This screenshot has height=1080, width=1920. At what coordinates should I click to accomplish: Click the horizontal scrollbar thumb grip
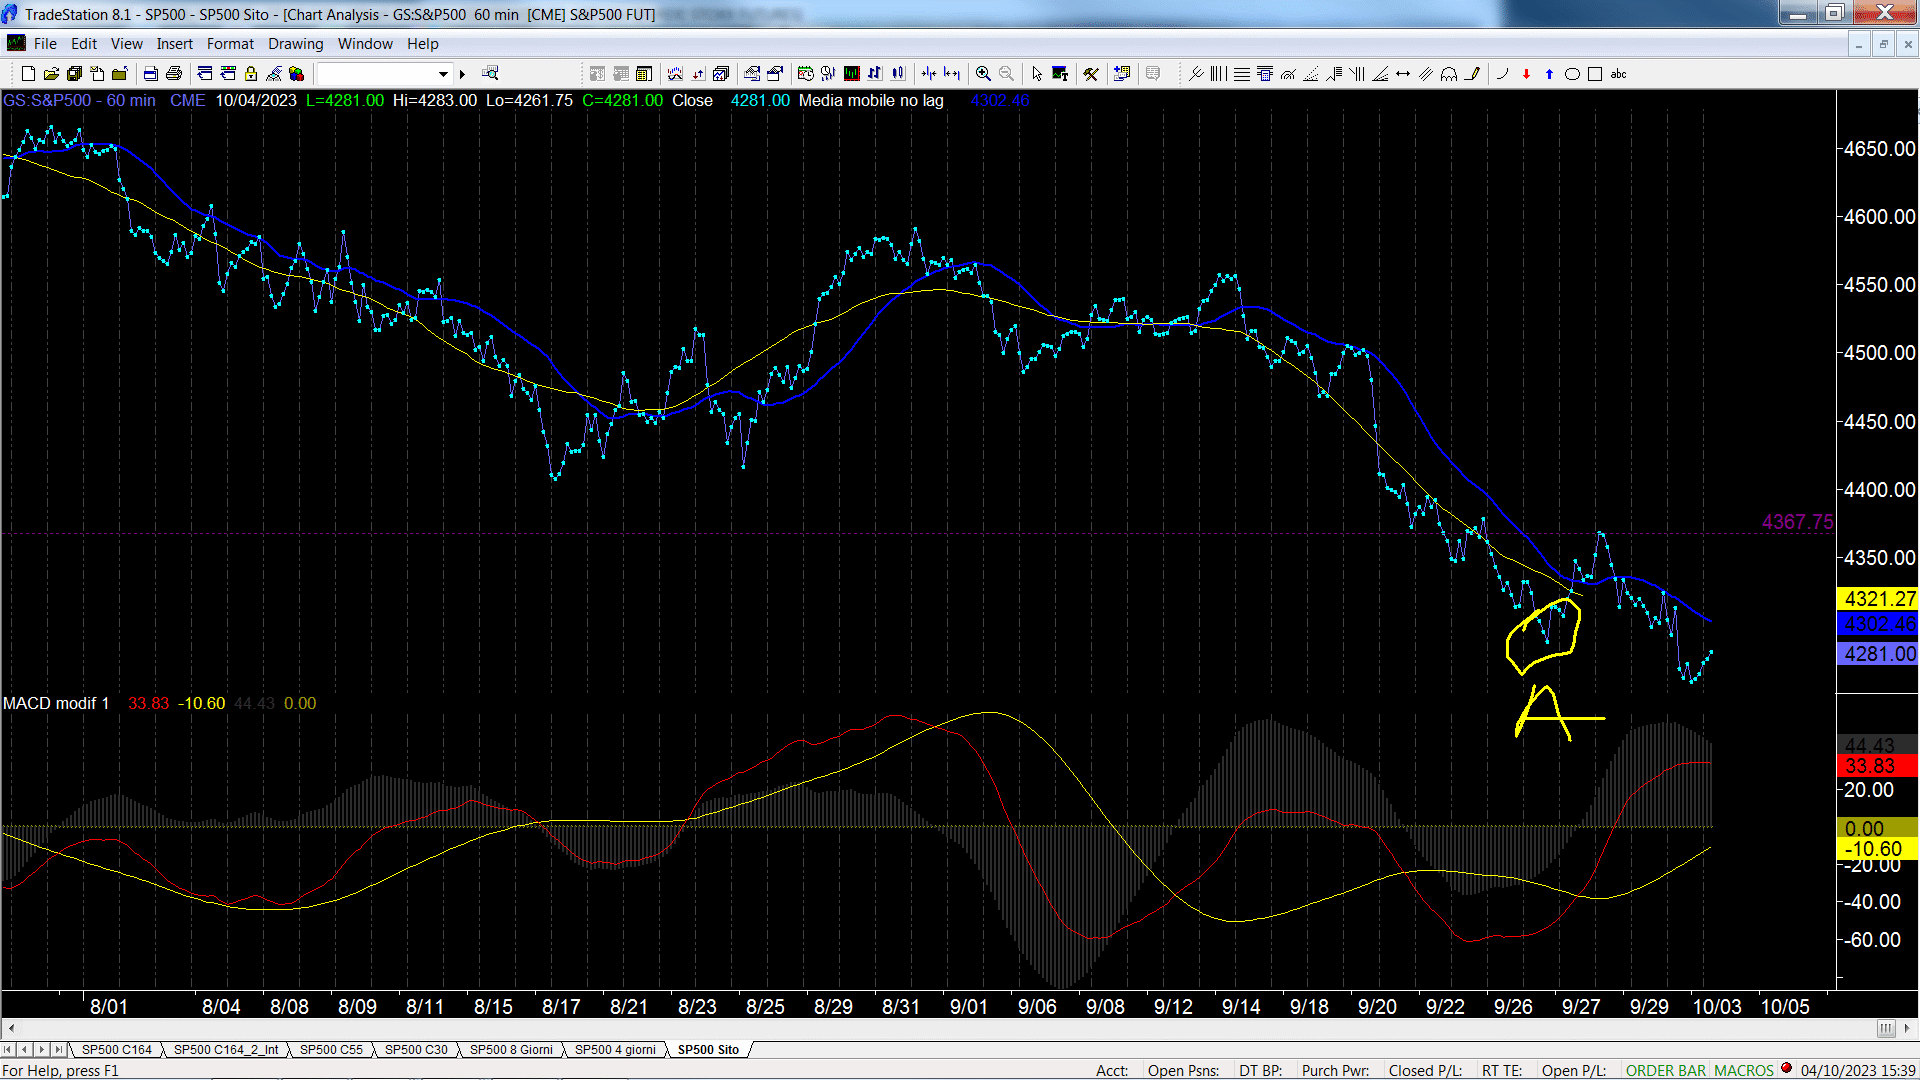pyautogui.click(x=1886, y=1028)
